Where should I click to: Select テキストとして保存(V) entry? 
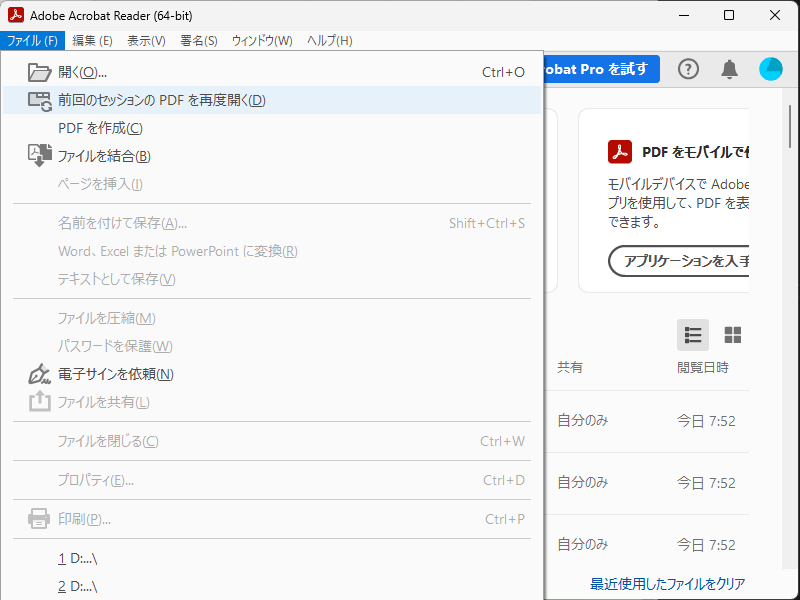[272, 279]
